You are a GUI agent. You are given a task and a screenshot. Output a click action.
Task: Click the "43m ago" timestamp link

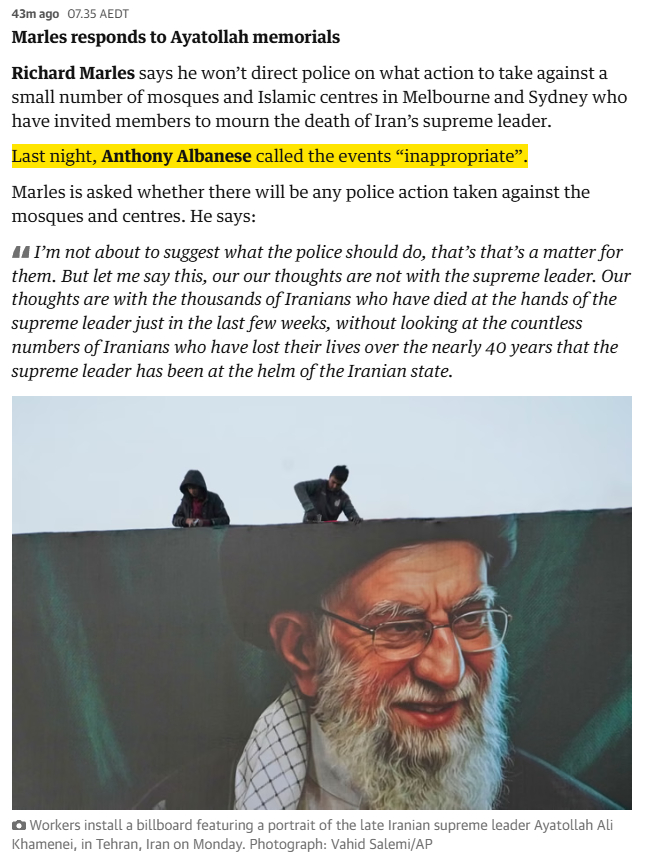35,14
